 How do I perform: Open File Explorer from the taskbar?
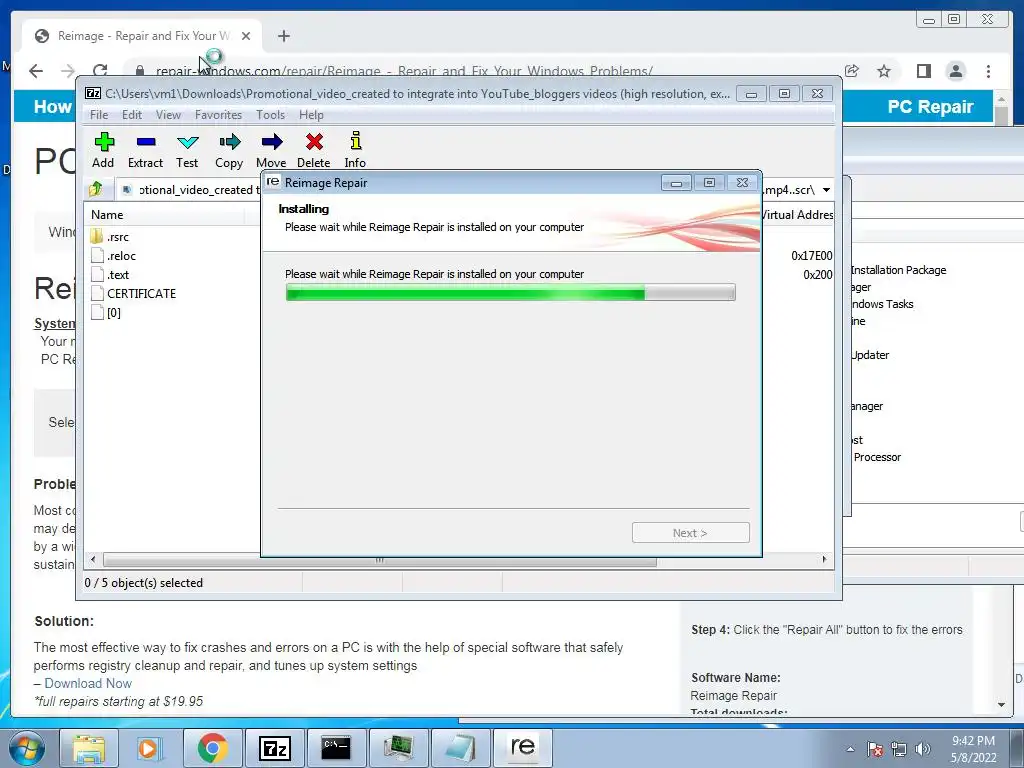click(89, 748)
